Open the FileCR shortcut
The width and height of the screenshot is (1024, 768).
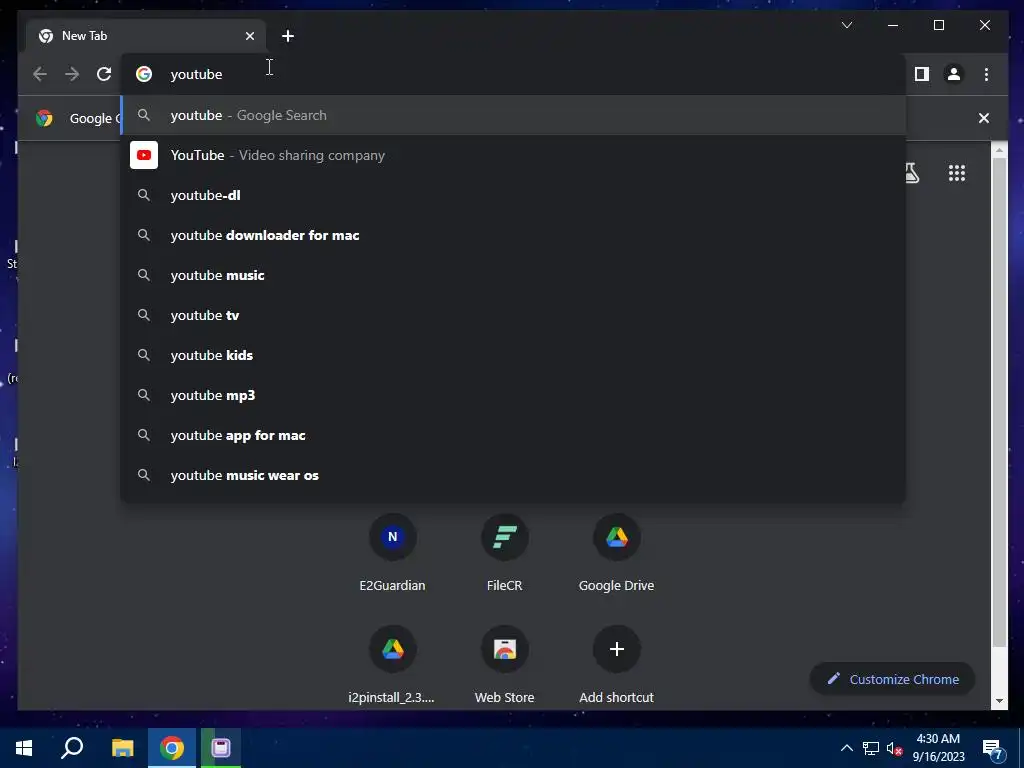pyautogui.click(x=504, y=554)
